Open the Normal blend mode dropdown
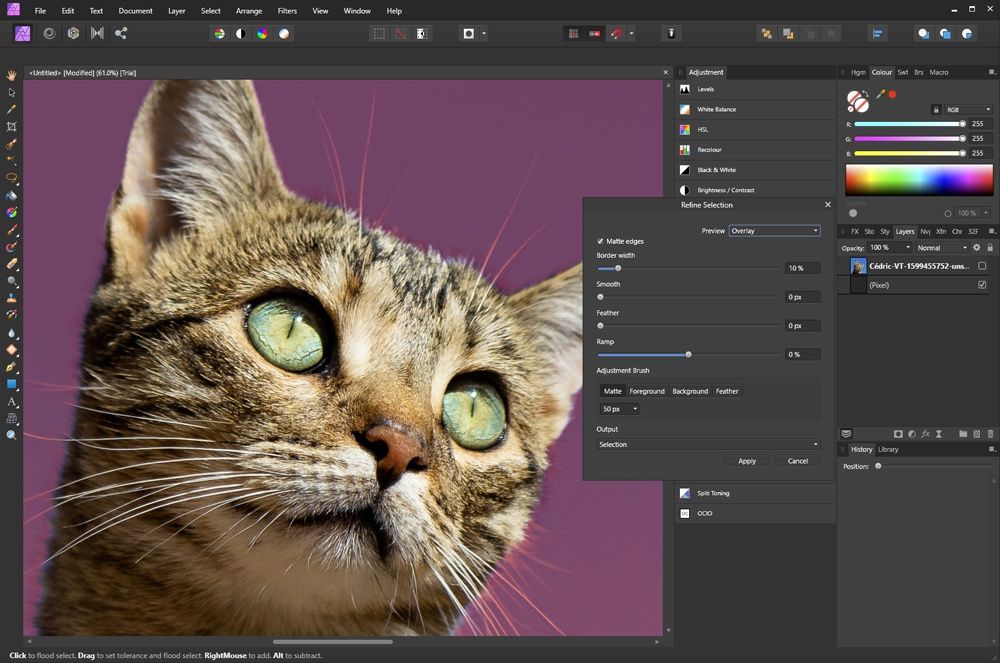This screenshot has width=1000, height=663. [941, 247]
